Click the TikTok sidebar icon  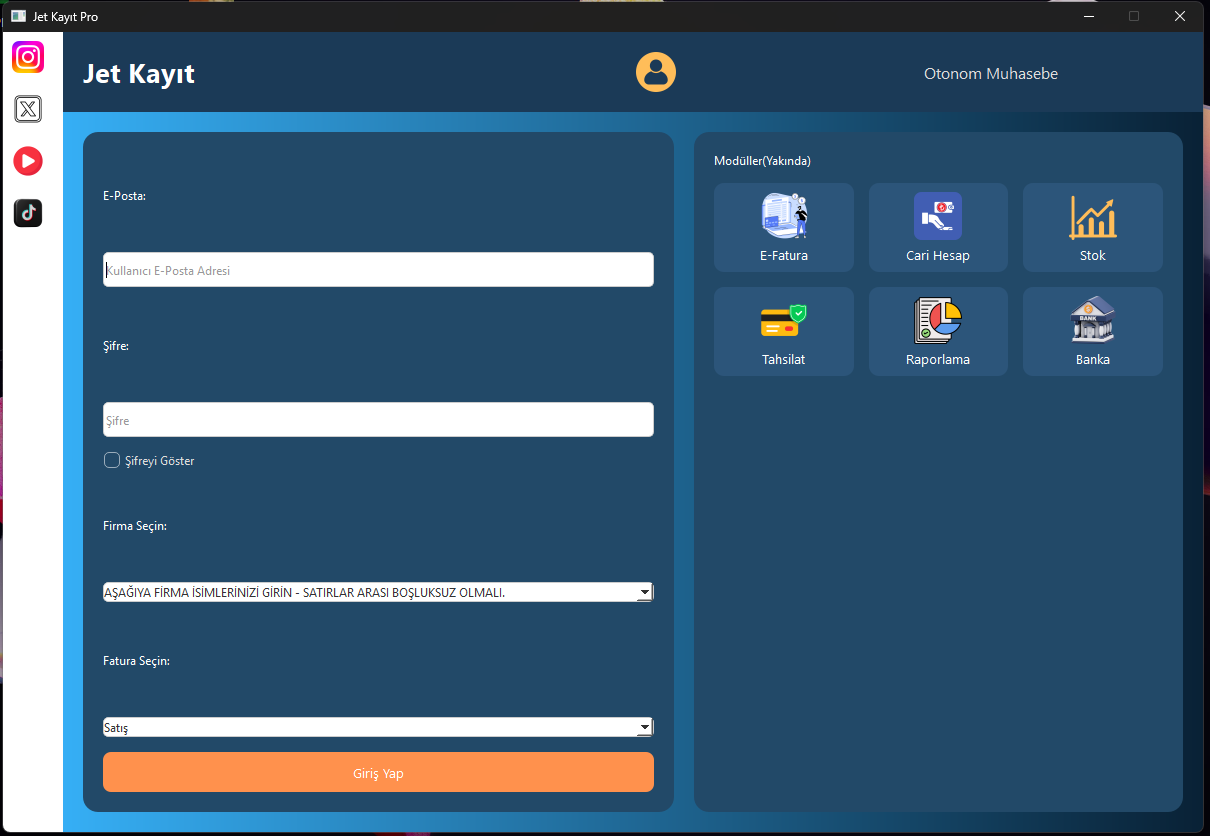tap(28, 212)
